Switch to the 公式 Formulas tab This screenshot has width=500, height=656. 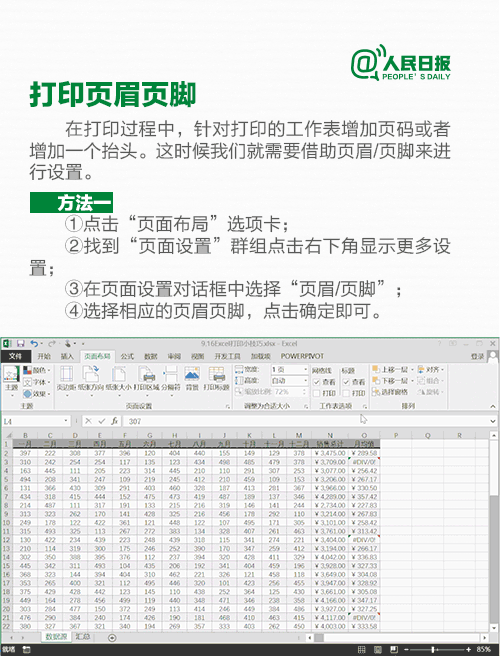click(127, 356)
